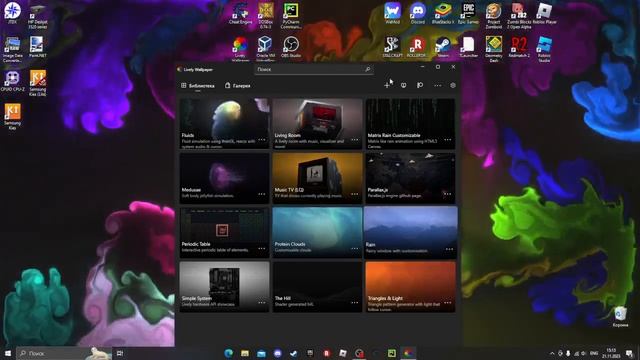Screen dimensions: 640x360
Task: Select the Parallax.js wallpaper
Action: 410,178
